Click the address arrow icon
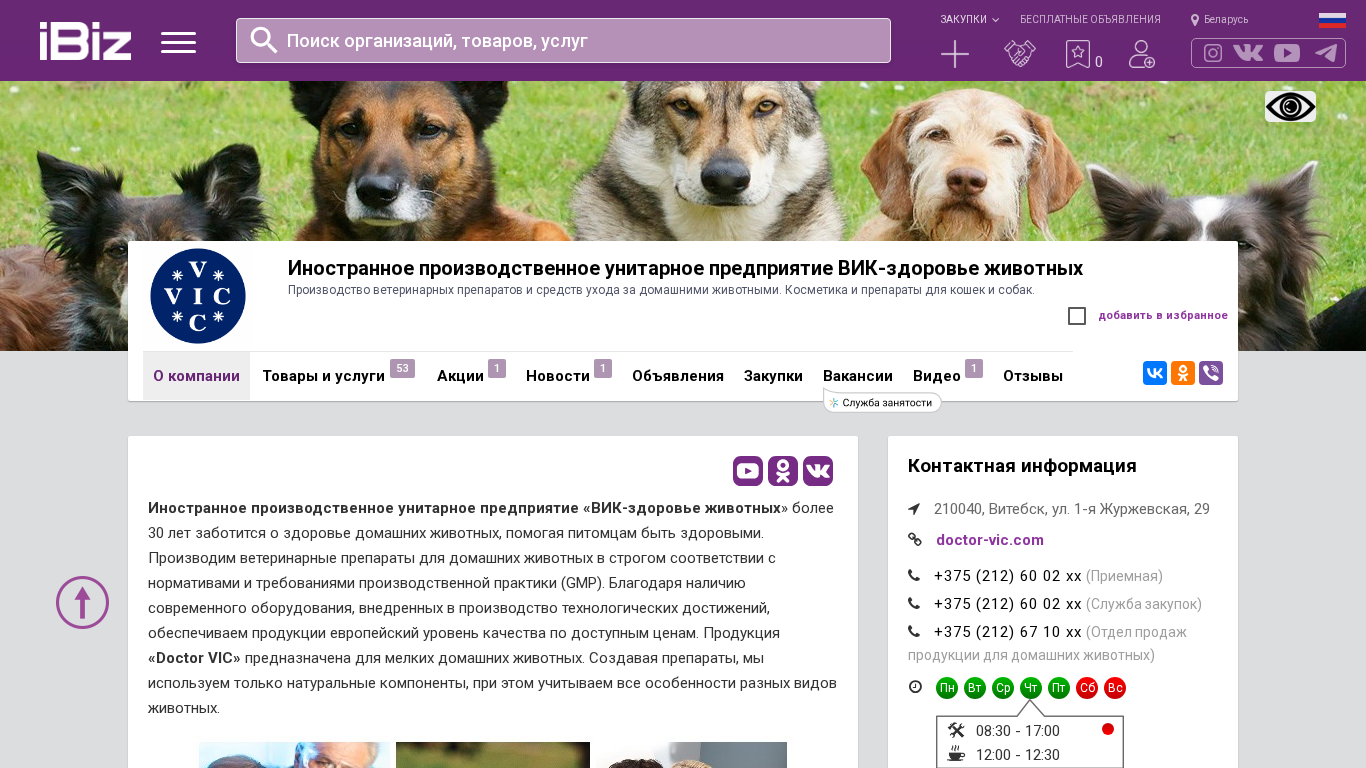The width and height of the screenshot is (1366, 768). pos(914,509)
